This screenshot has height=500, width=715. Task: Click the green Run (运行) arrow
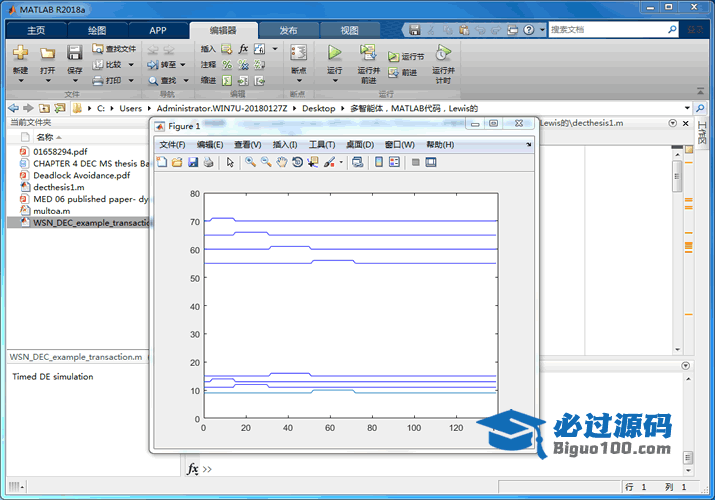tap(335, 53)
